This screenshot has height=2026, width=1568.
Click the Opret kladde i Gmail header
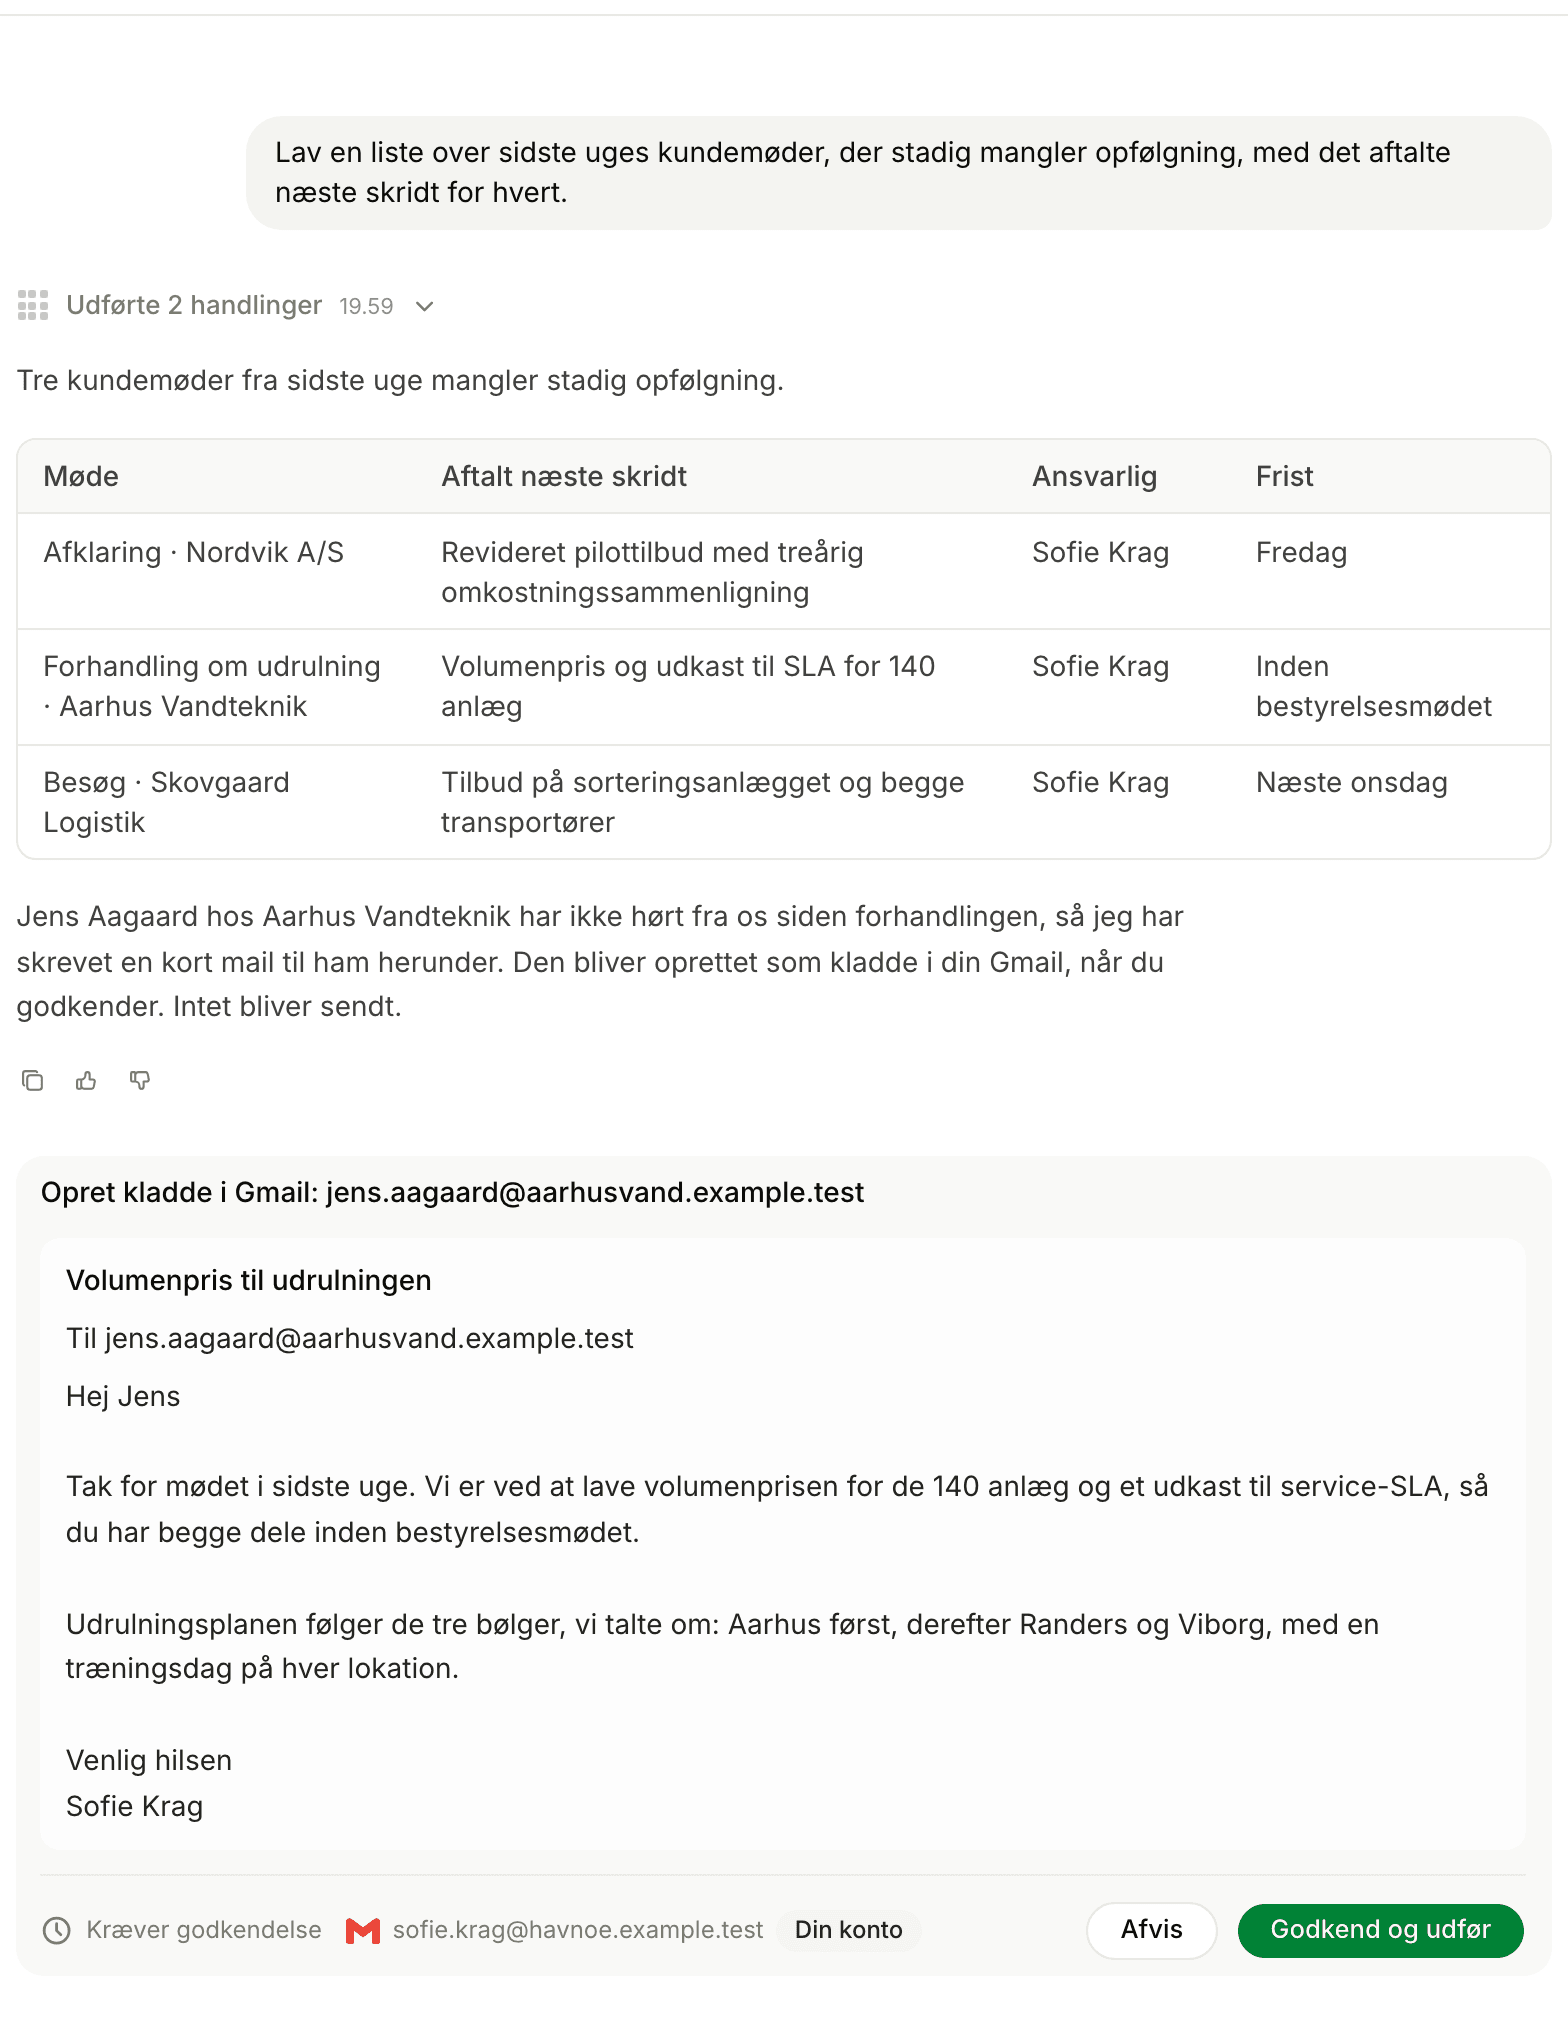pos(452,1192)
